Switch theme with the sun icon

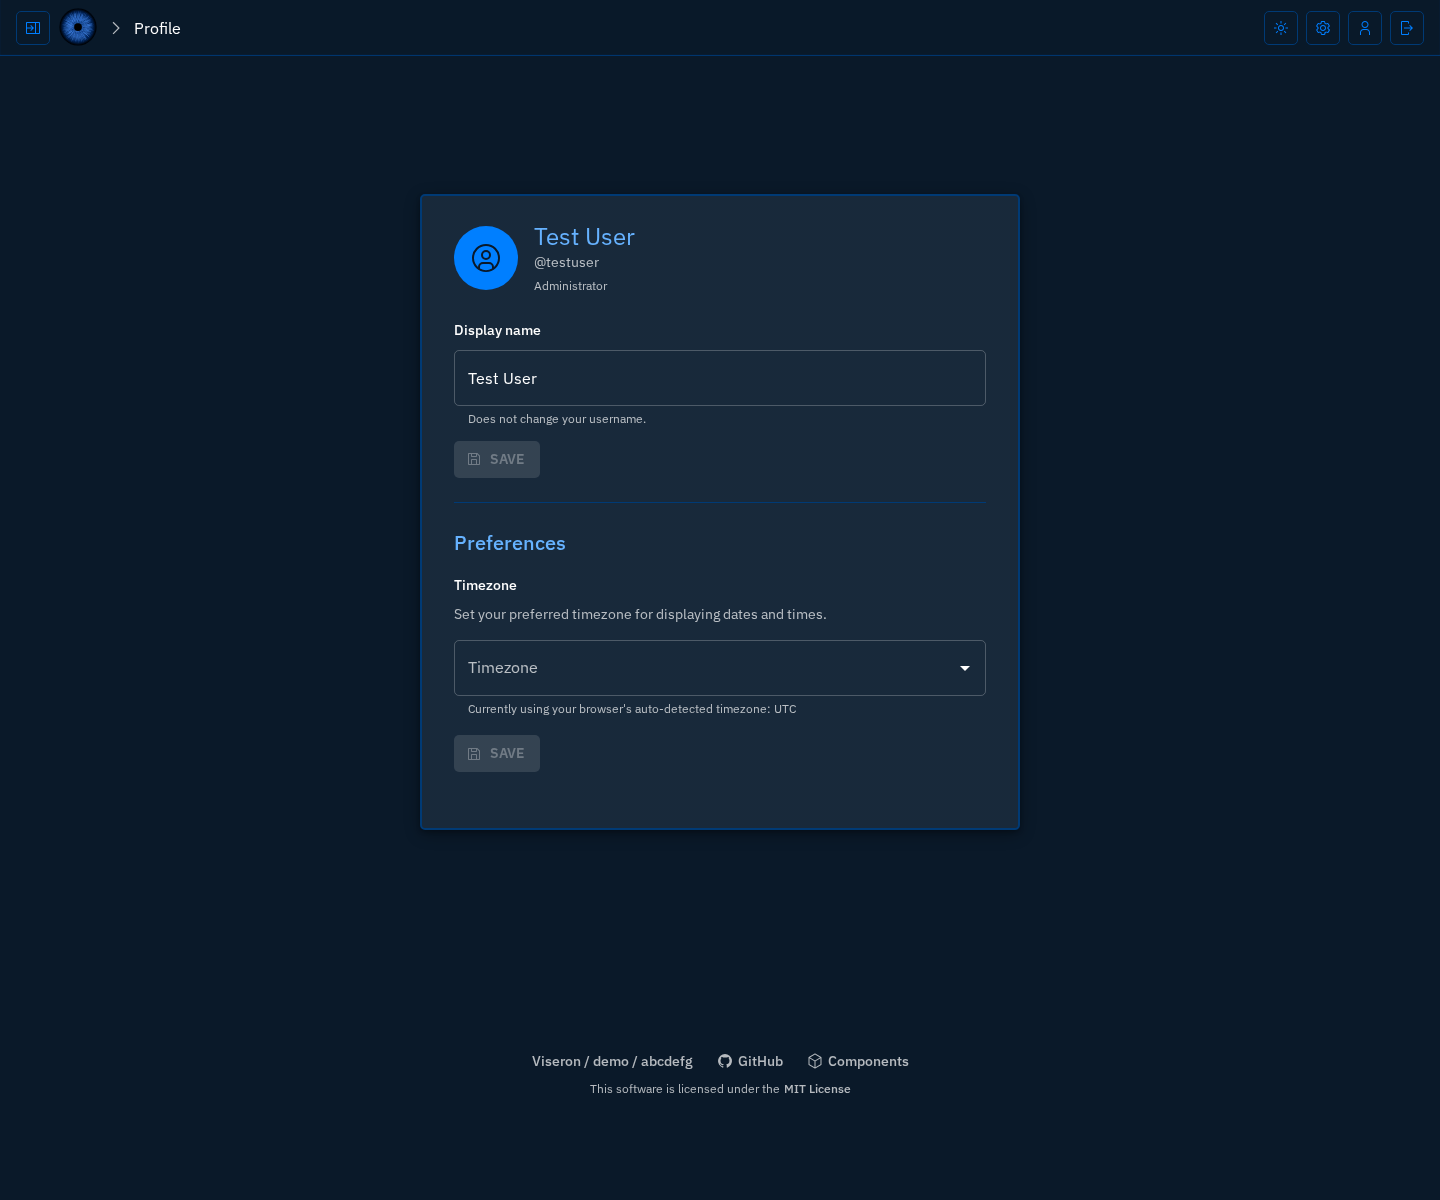pos(1281,28)
